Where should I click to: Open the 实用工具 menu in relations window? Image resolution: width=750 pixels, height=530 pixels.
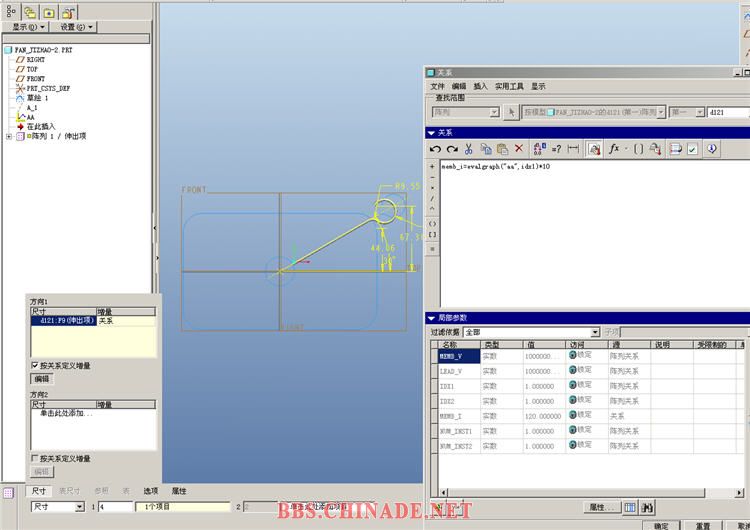point(509,87)
